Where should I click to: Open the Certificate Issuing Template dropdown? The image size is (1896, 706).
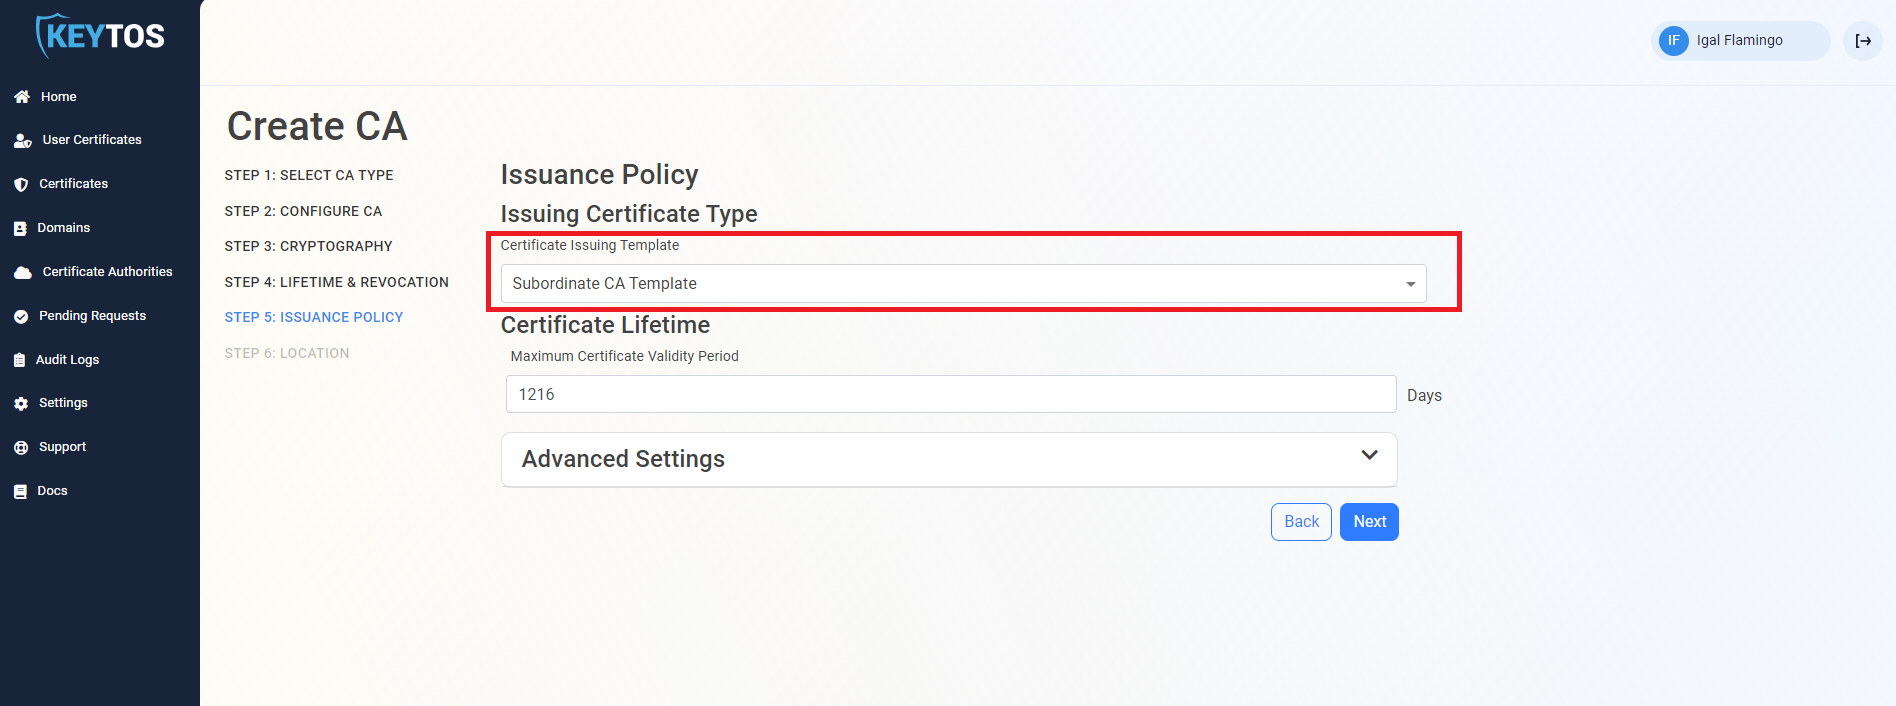click(x=962, y=284)
